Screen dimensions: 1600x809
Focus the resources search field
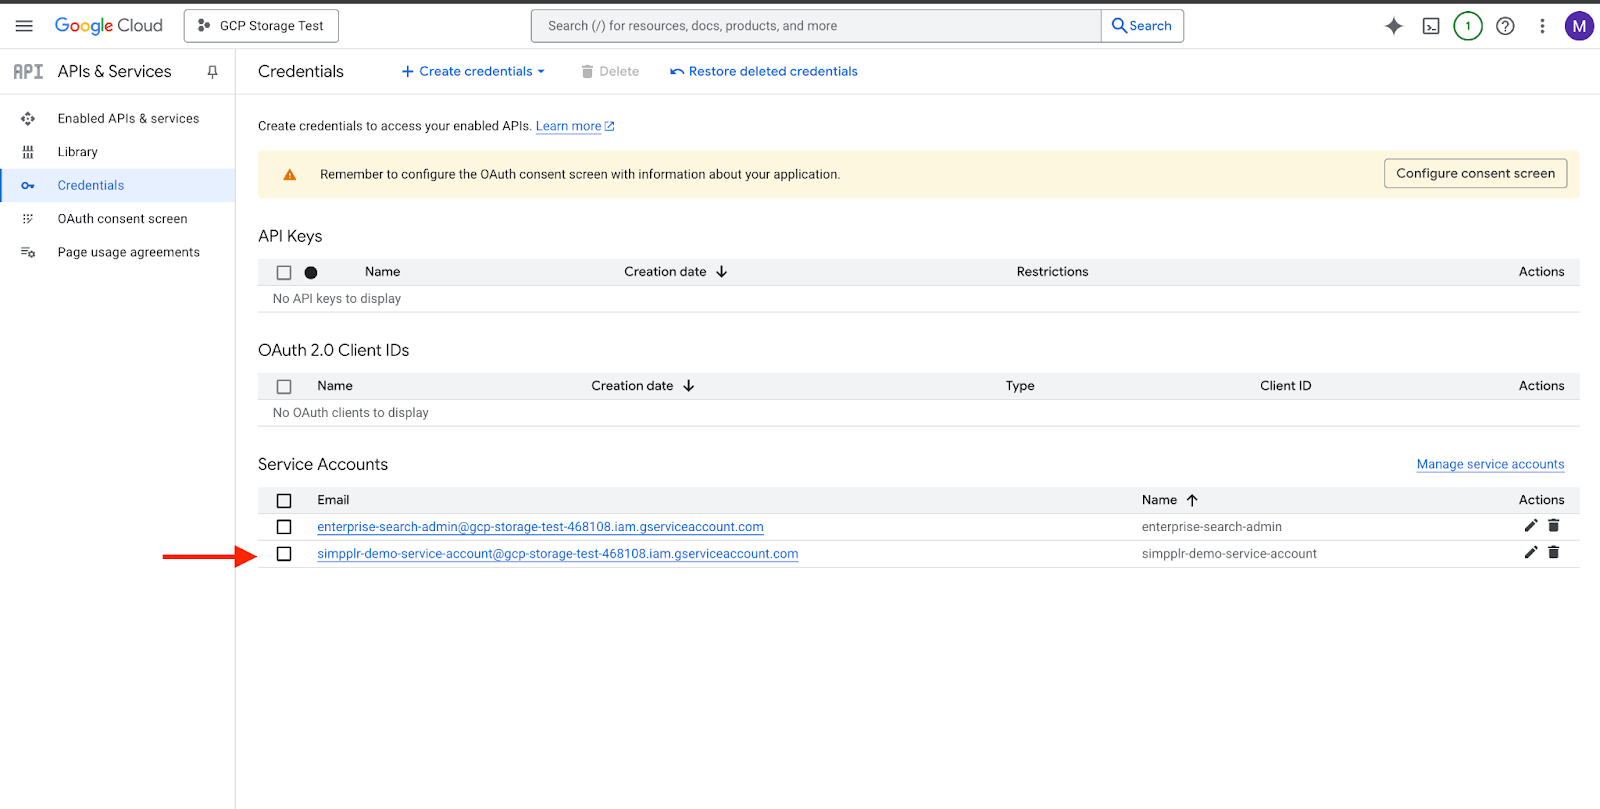click(x=815, y=26)
